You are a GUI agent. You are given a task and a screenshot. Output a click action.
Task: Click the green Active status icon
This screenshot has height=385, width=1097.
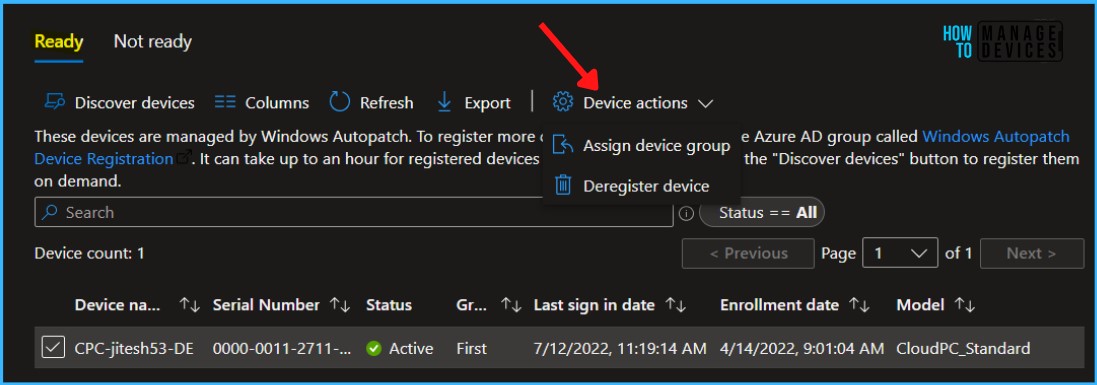[x=374, y=348]
